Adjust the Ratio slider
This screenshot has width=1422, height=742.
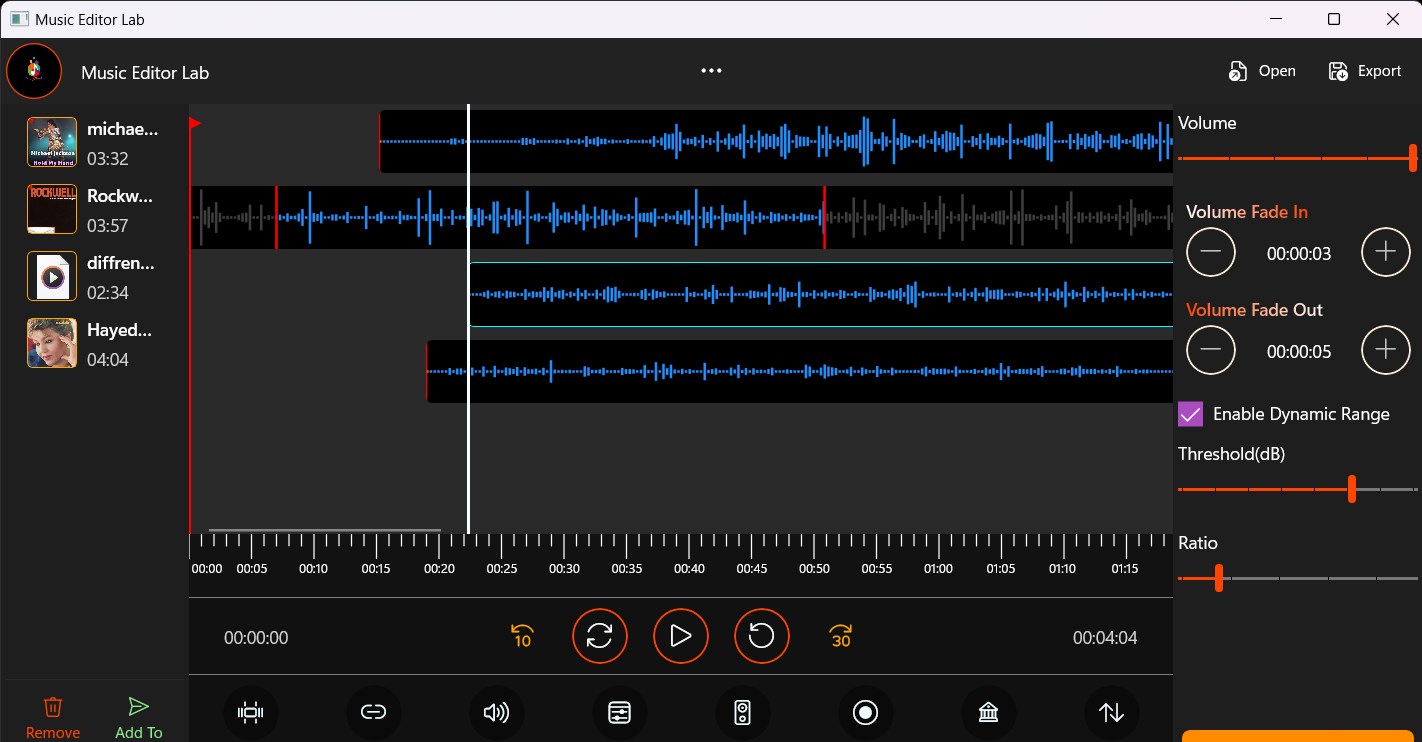click(x=1217, y=578)
